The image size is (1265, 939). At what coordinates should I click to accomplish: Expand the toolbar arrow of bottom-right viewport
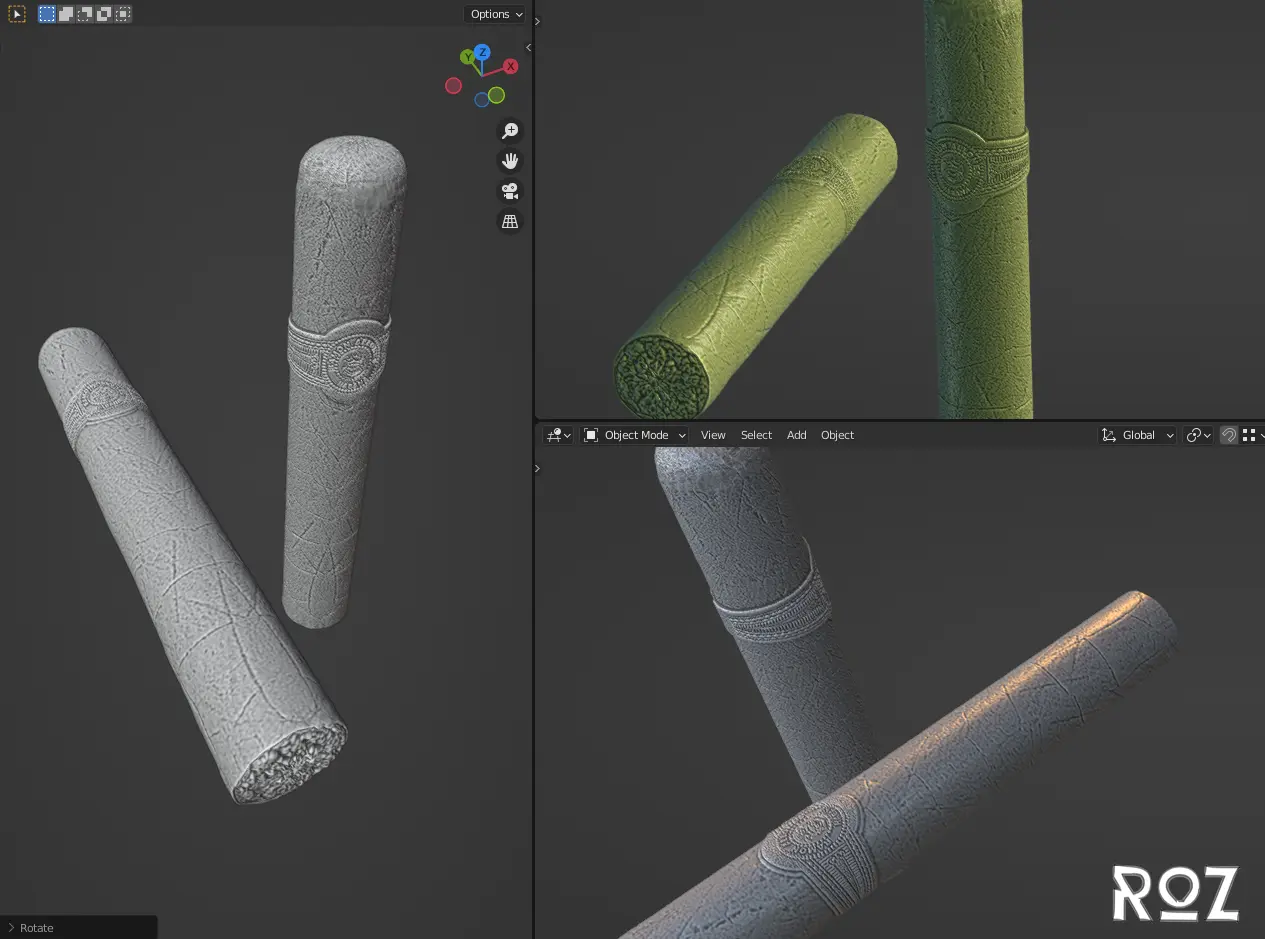538,468
